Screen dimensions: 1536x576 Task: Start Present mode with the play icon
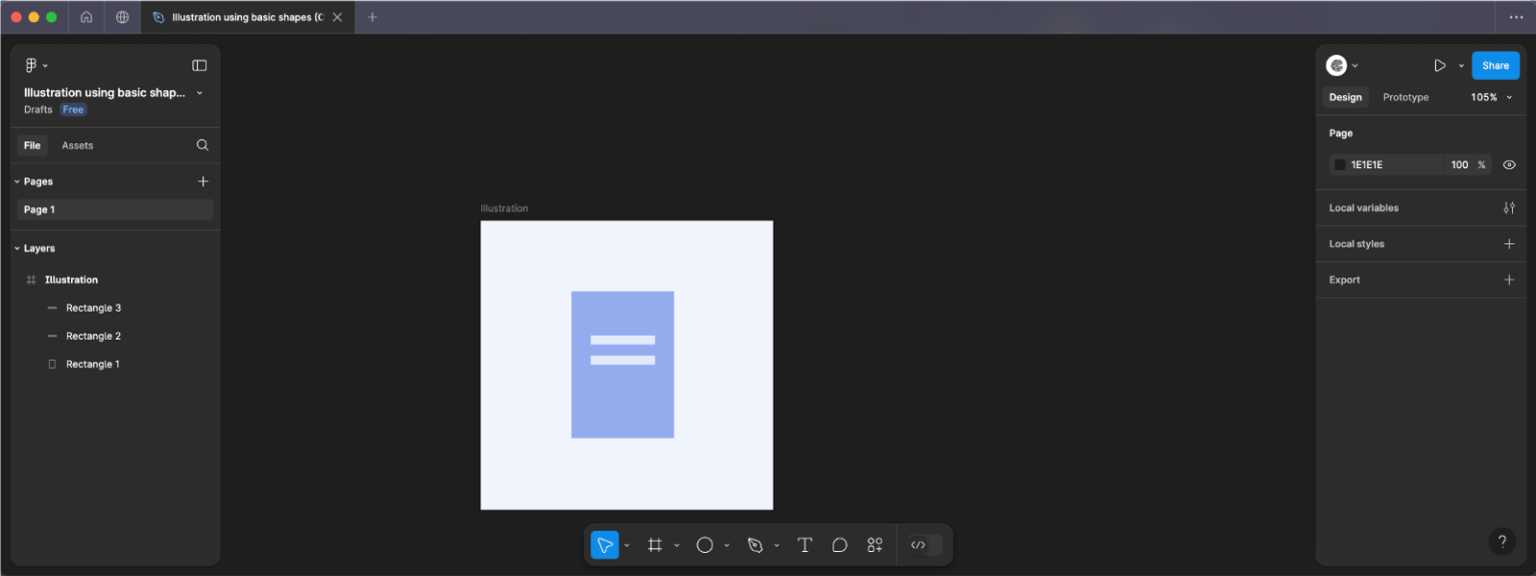(1440, 65)
